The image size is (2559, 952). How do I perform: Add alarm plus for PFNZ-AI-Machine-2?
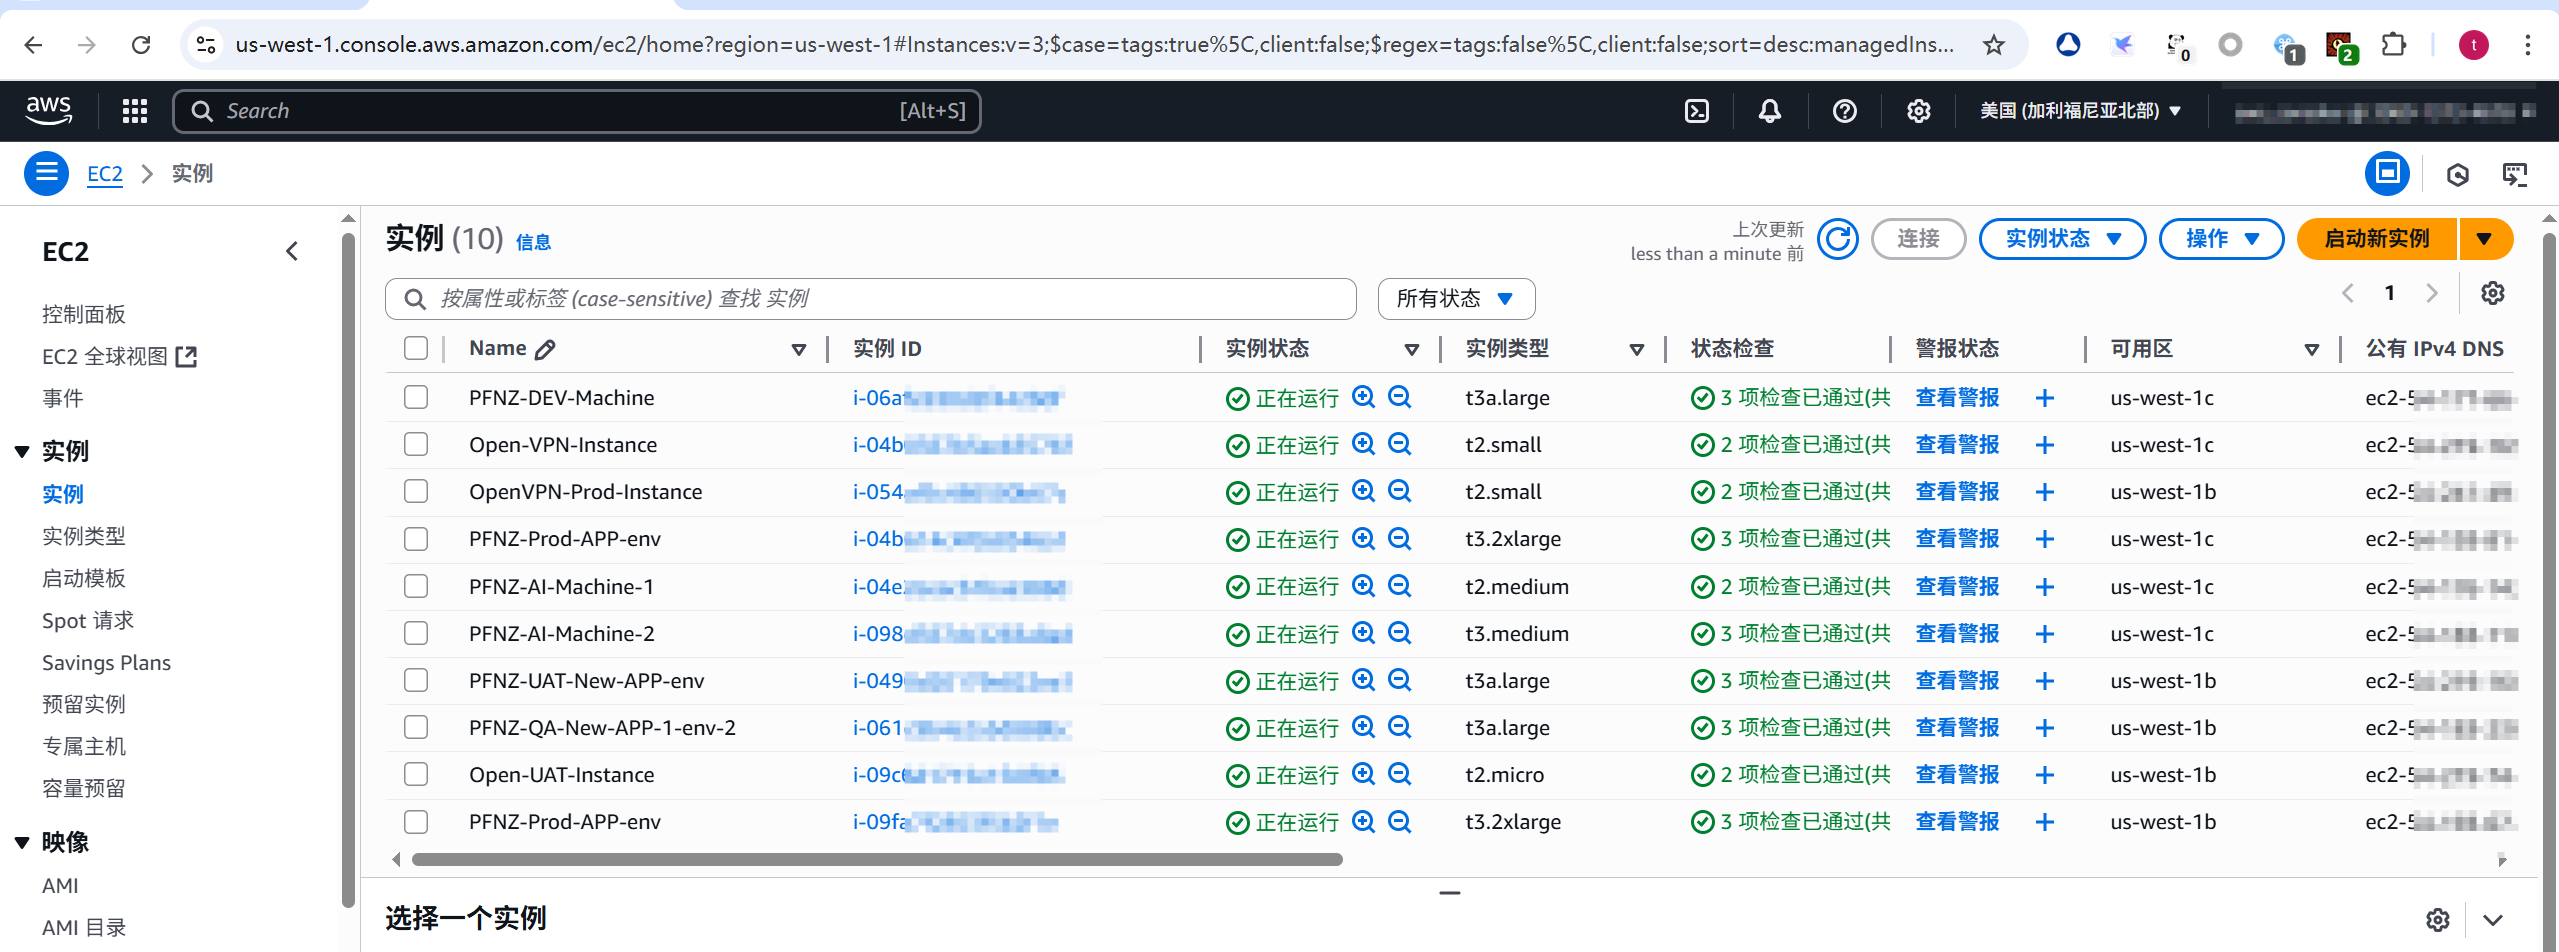(2045, 634)
